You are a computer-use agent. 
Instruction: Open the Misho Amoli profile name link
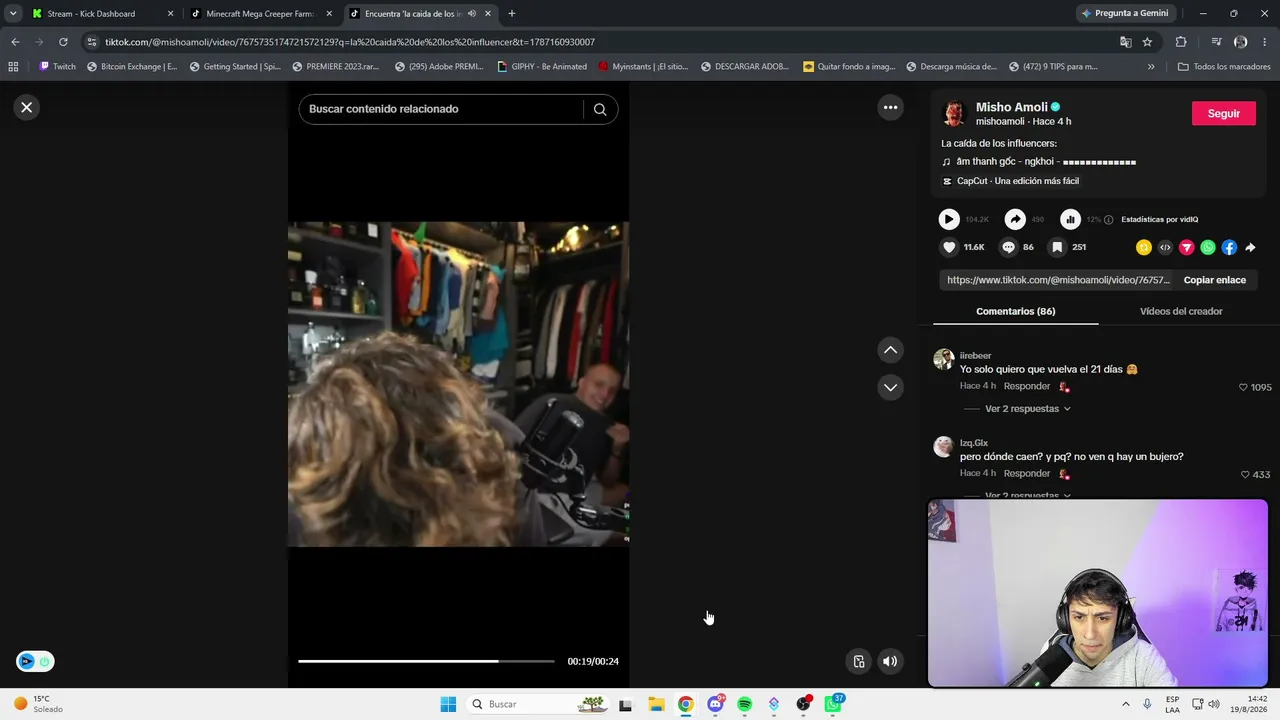(1012, 107)
